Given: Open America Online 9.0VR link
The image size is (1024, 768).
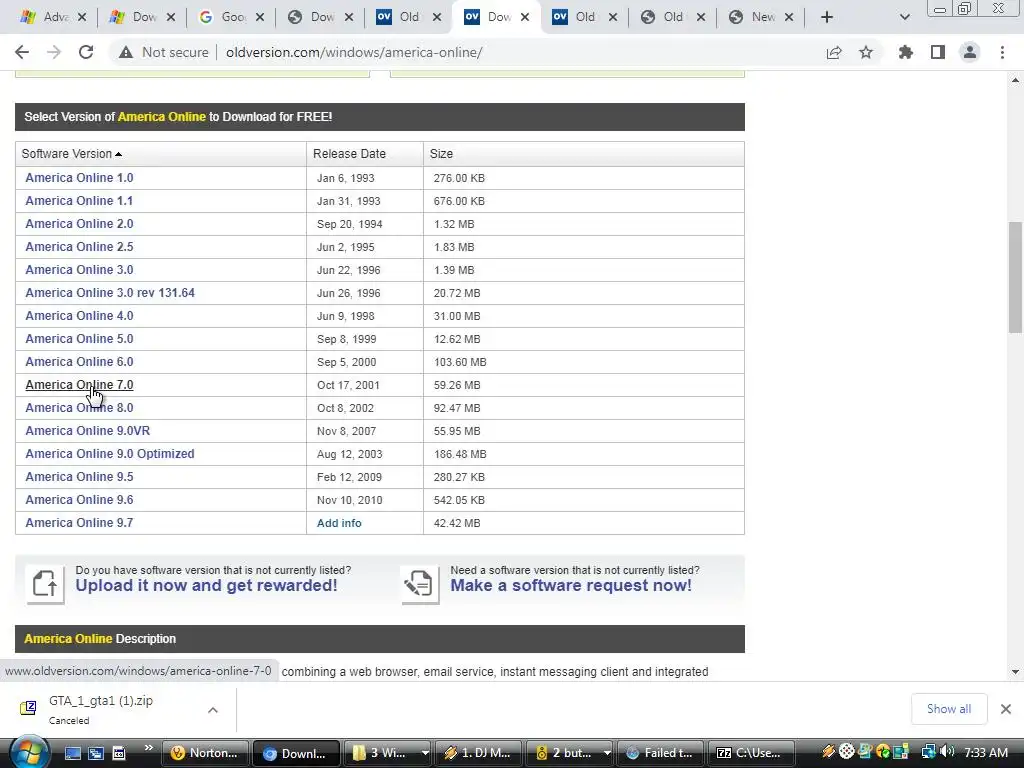Looking at the screenshot, I should coord(88,430).
